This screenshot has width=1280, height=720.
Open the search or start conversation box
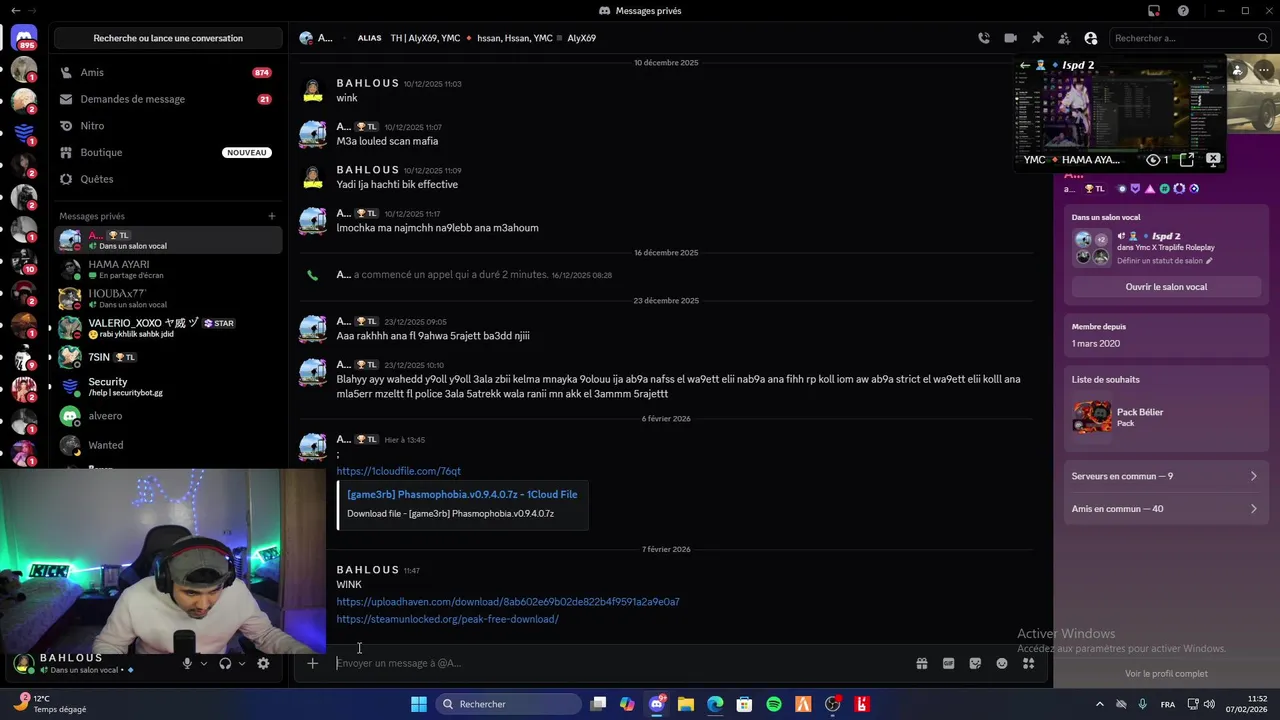(x=168, y=38)
